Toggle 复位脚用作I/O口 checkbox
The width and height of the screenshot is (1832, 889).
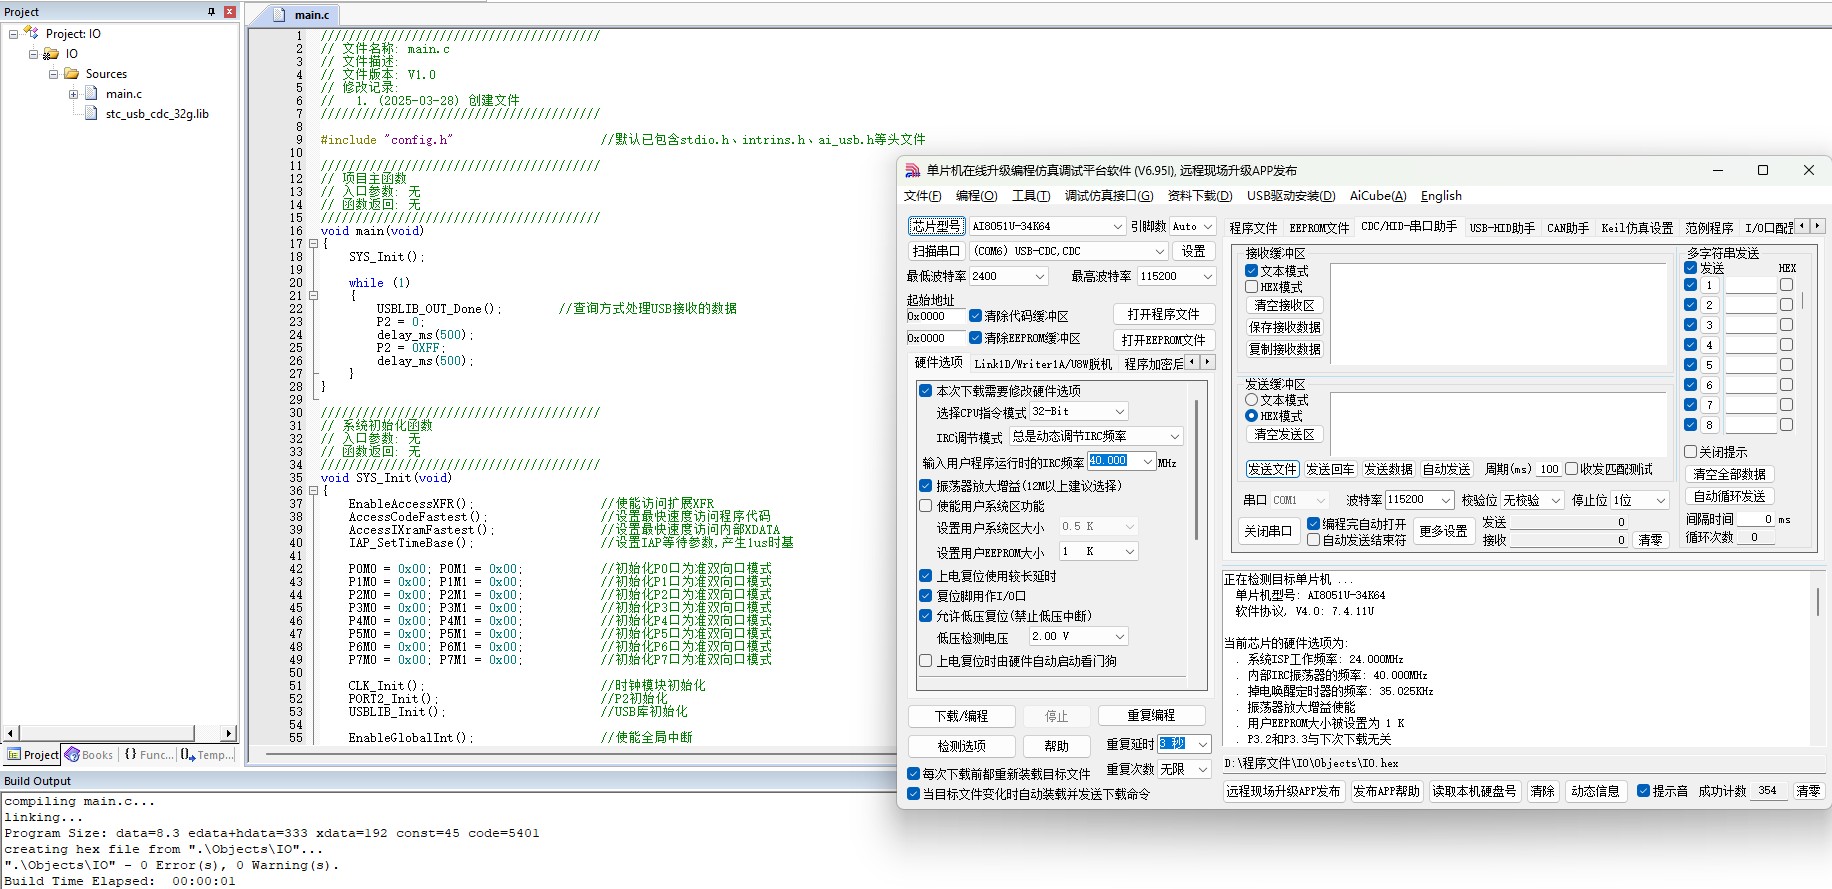pos(926,596)
